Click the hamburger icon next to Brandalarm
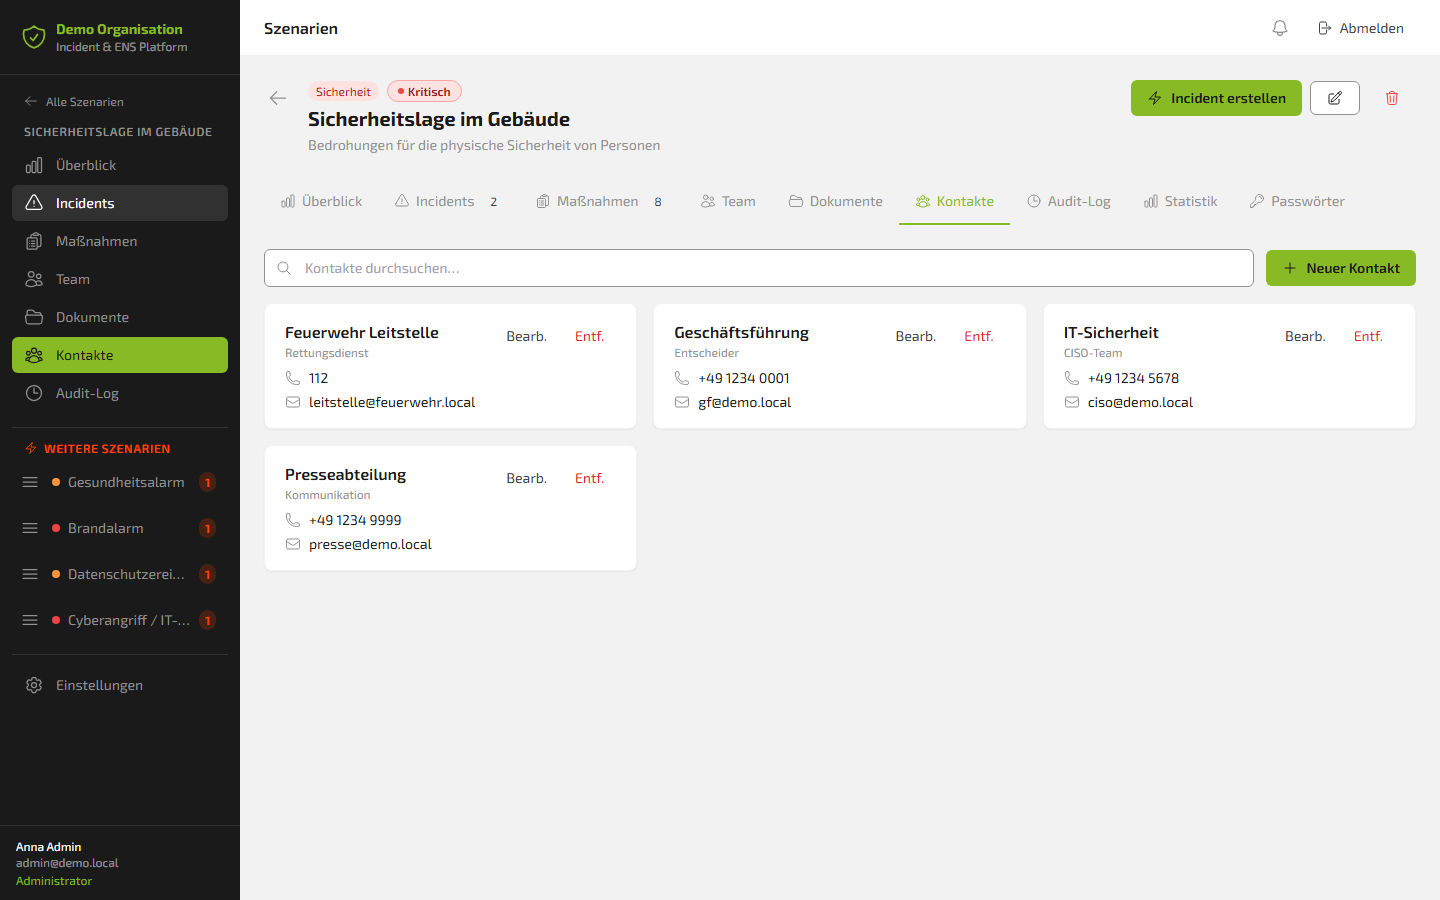The width and height of the screenshot is (1440, 900). coord(30,528)
